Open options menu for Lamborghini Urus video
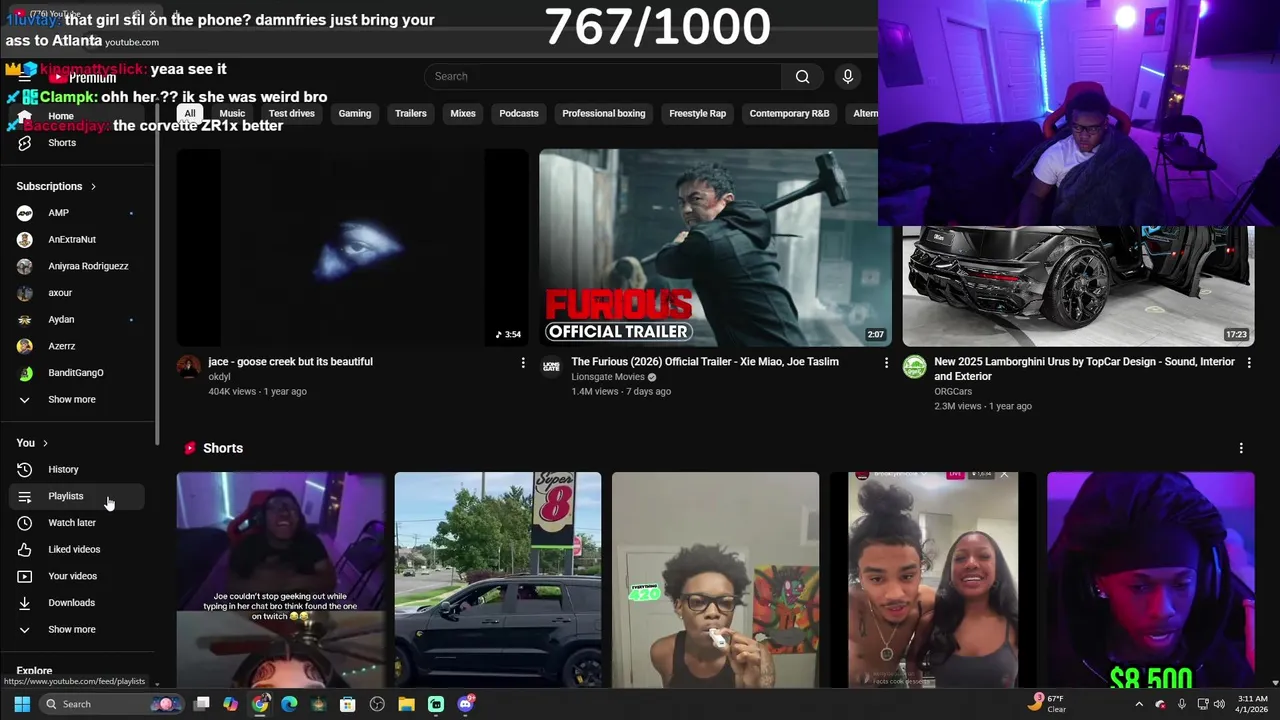The width and height of the screenshot is (1280, 720). (x=1248, y=363)
